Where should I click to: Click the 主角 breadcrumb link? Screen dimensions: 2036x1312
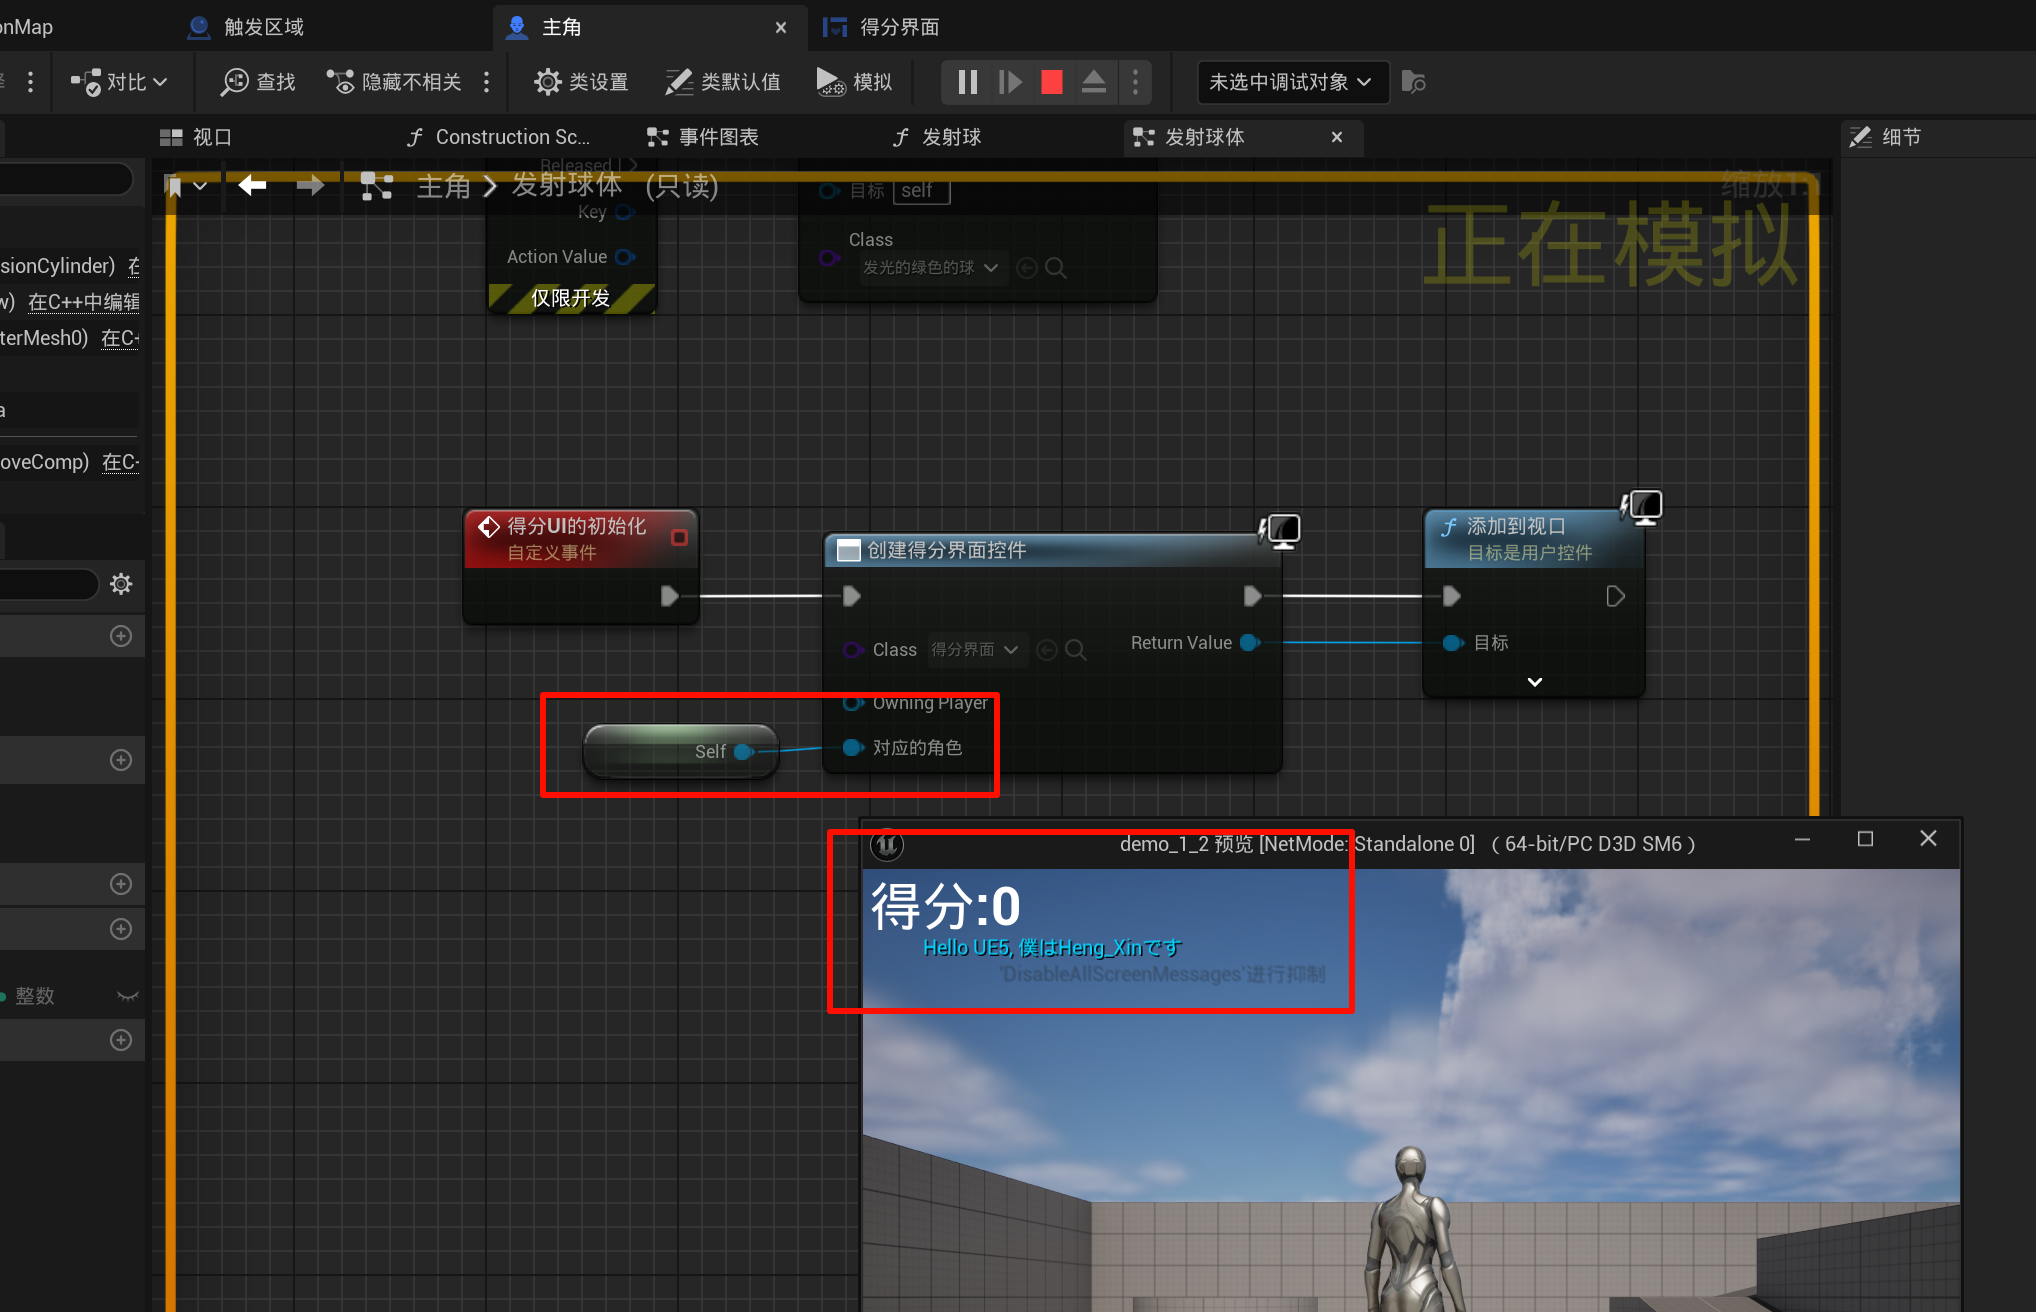(443, 186)
